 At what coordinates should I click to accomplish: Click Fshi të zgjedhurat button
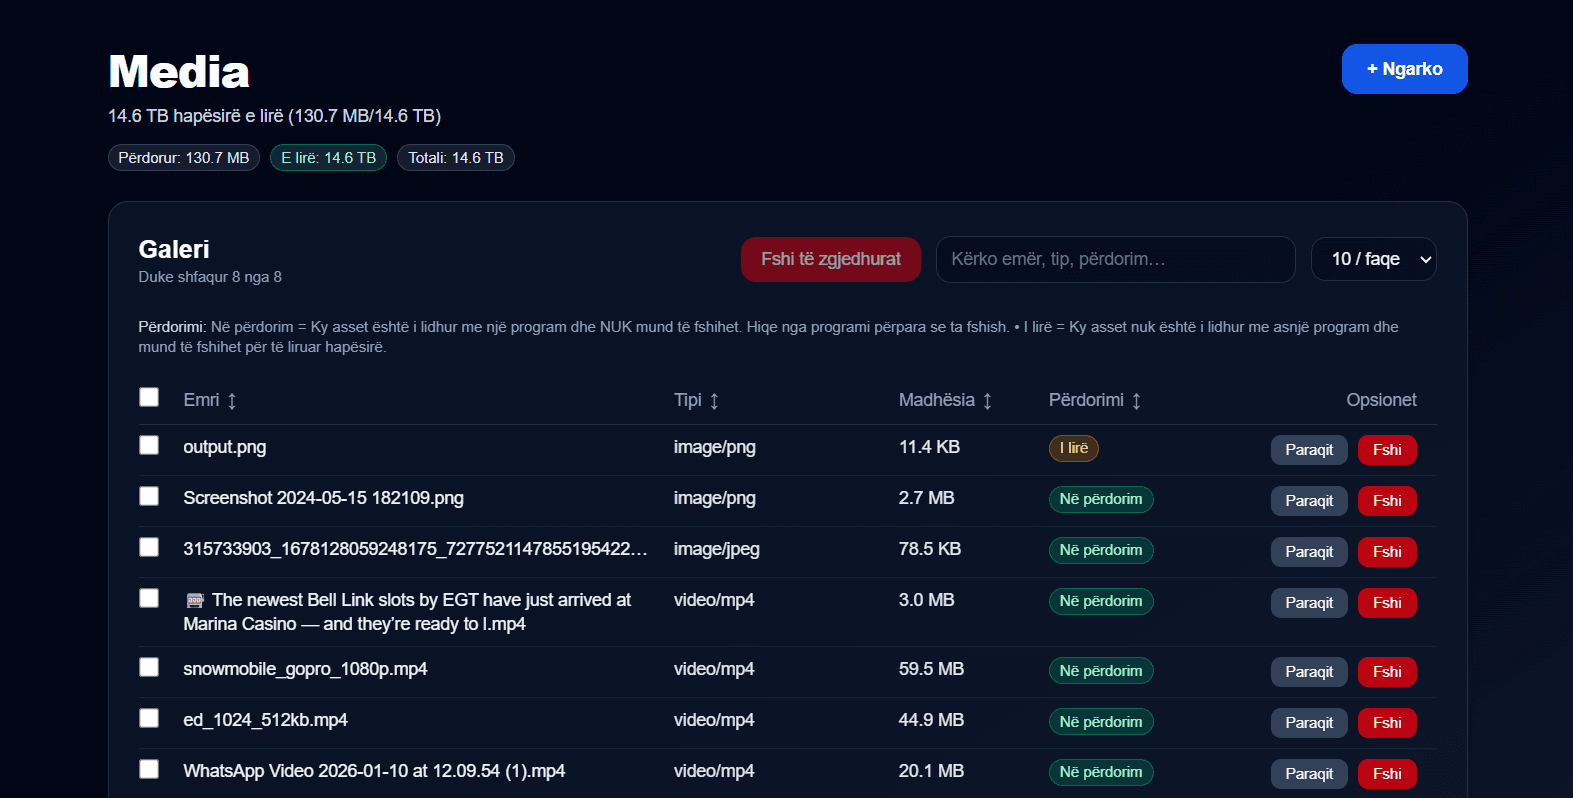pos(830,259)
